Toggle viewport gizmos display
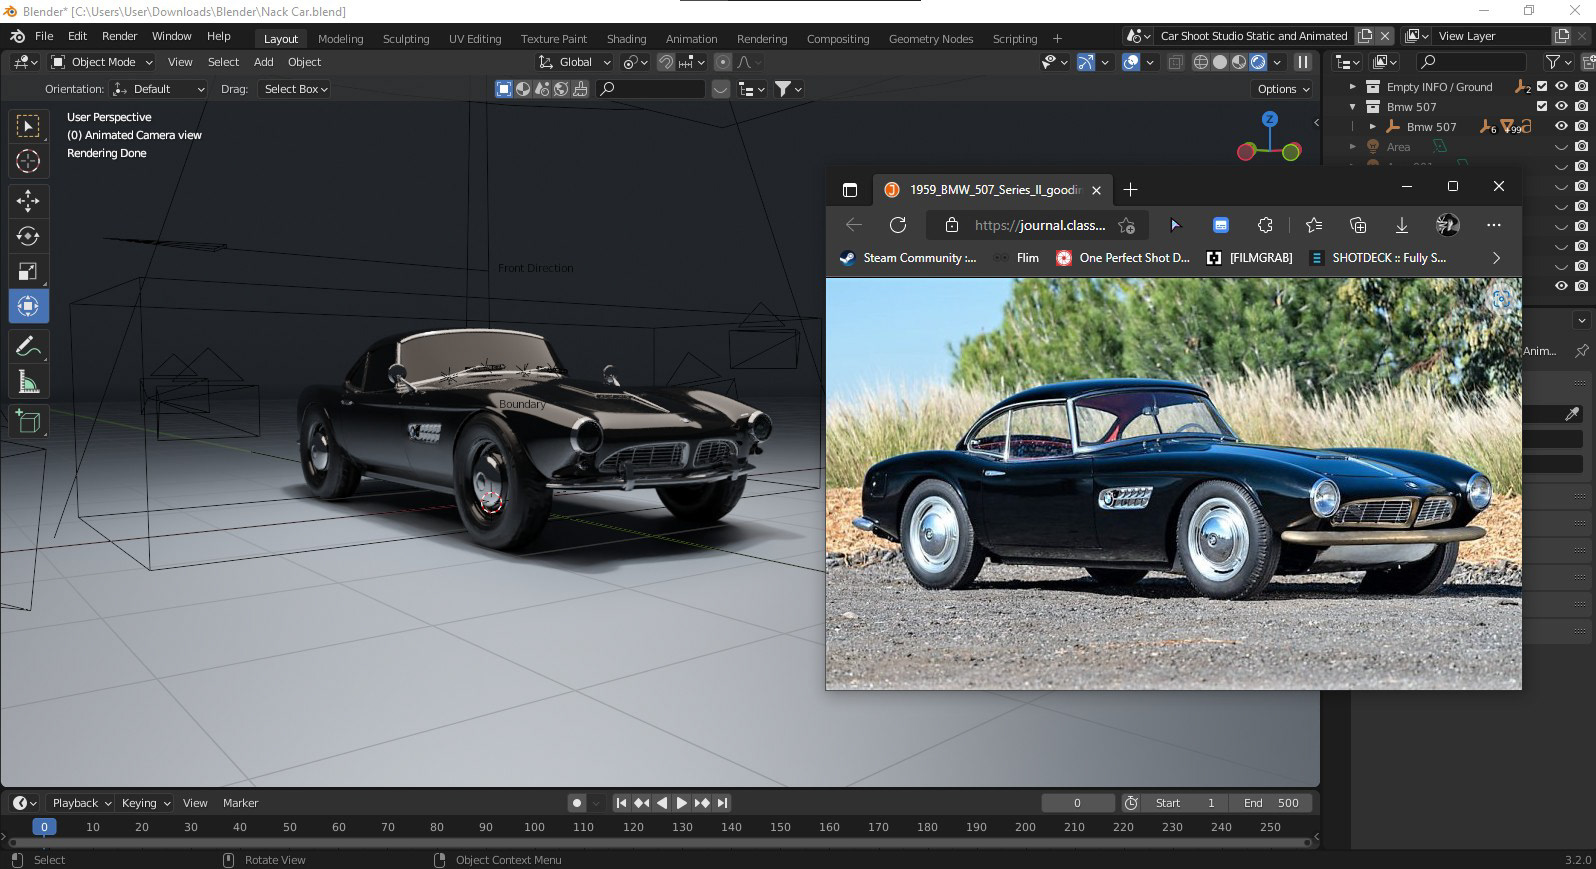 coord(1086,62)
